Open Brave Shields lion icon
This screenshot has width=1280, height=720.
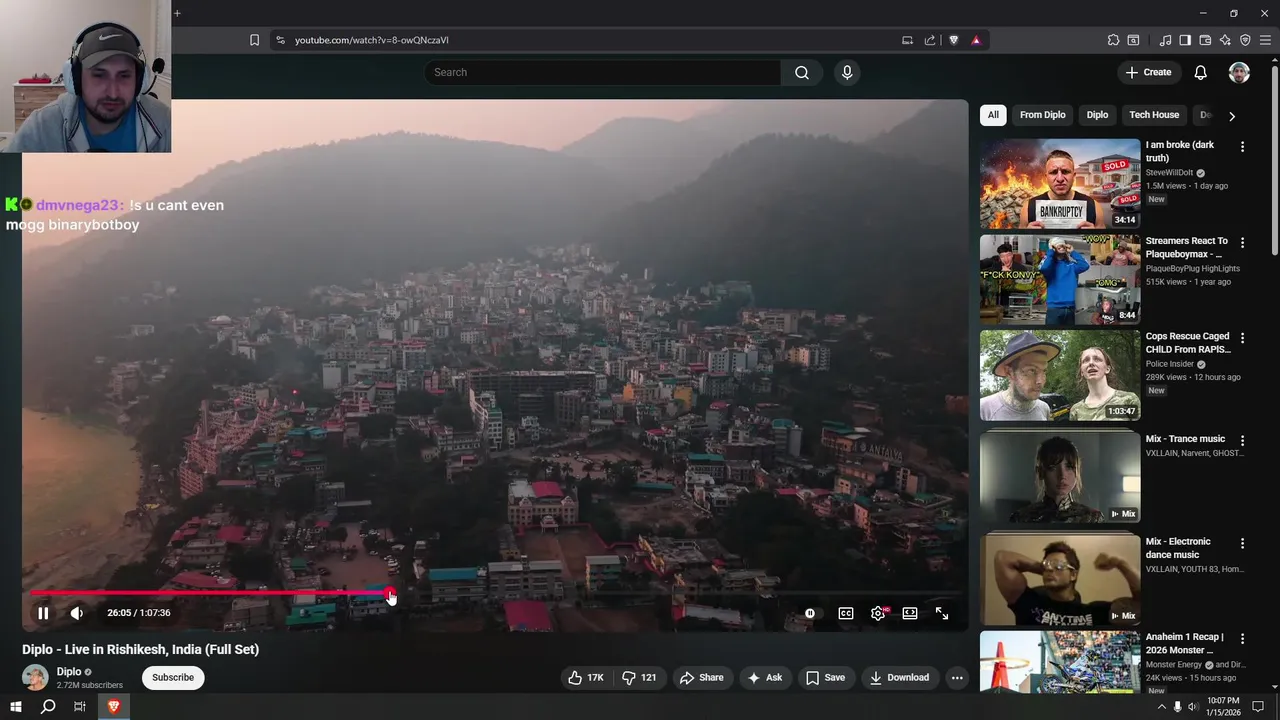953,40
